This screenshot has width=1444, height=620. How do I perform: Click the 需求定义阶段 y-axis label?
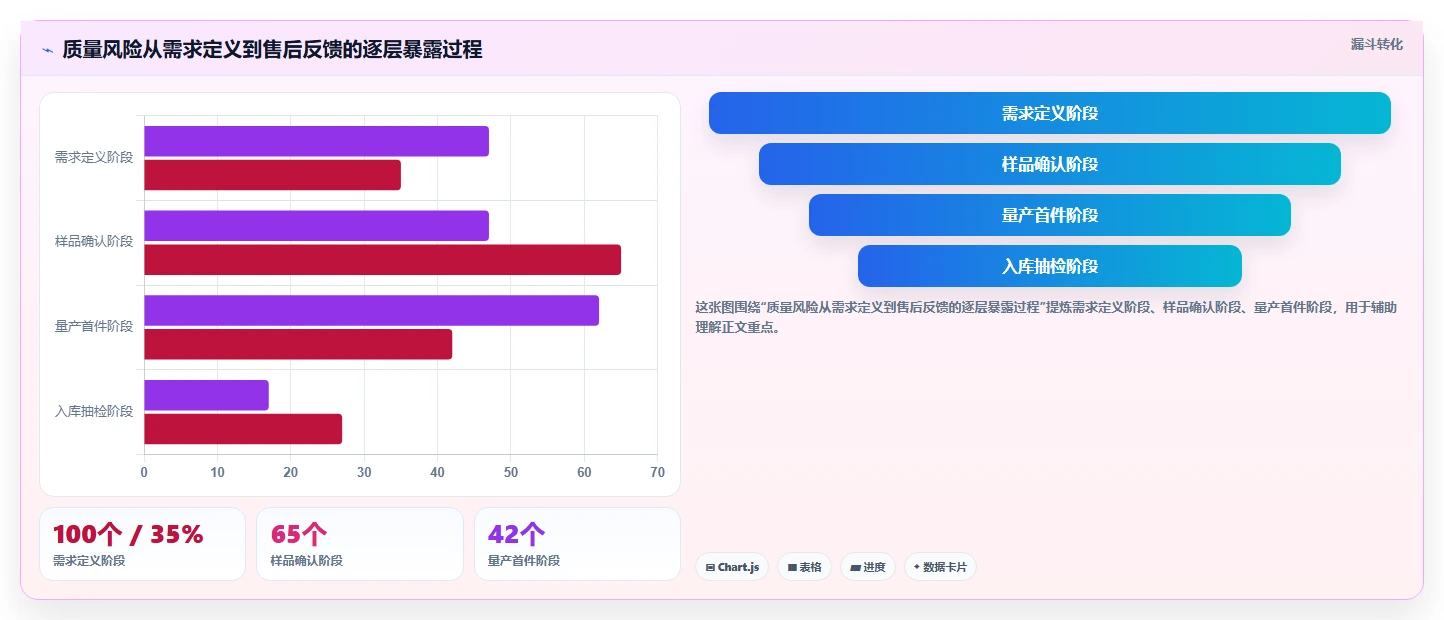point(94,158)
